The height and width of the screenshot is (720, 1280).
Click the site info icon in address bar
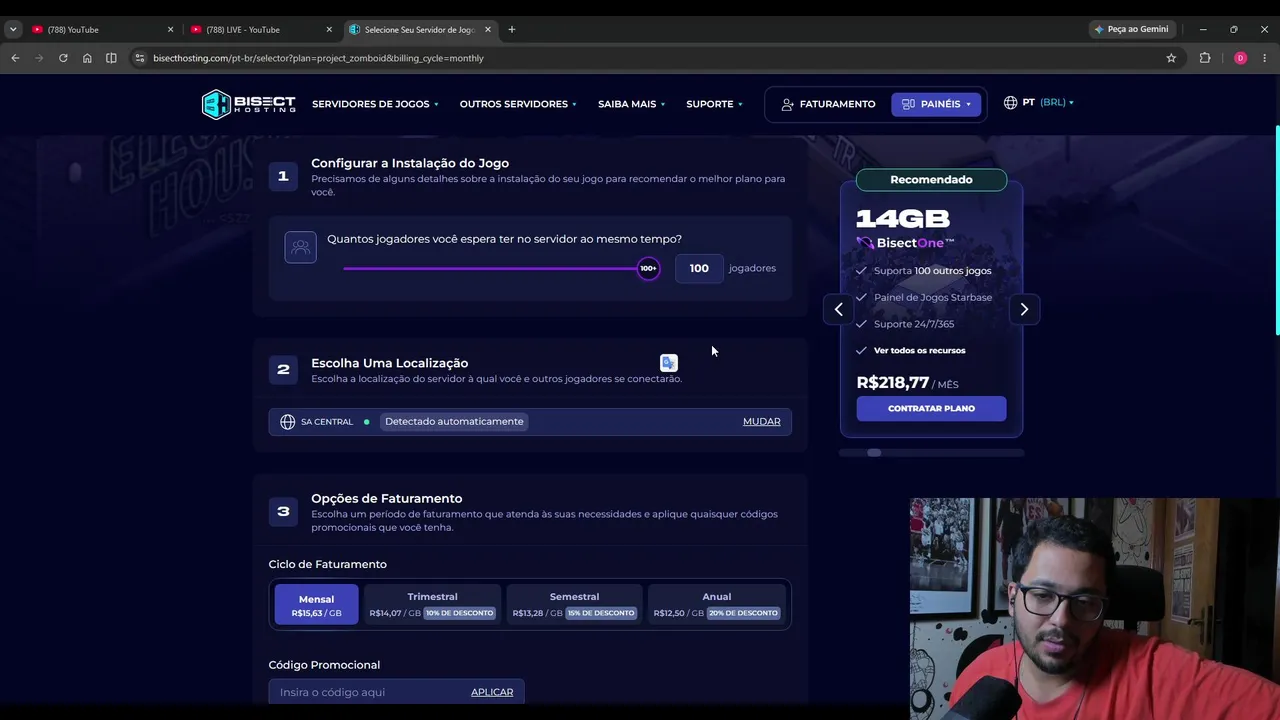click(x=139, y=58)
